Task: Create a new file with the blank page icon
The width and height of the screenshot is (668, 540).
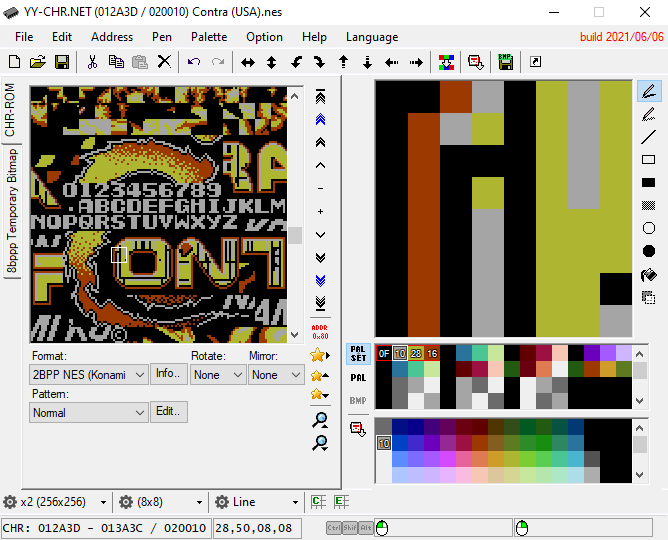Action: coord(14,62)
